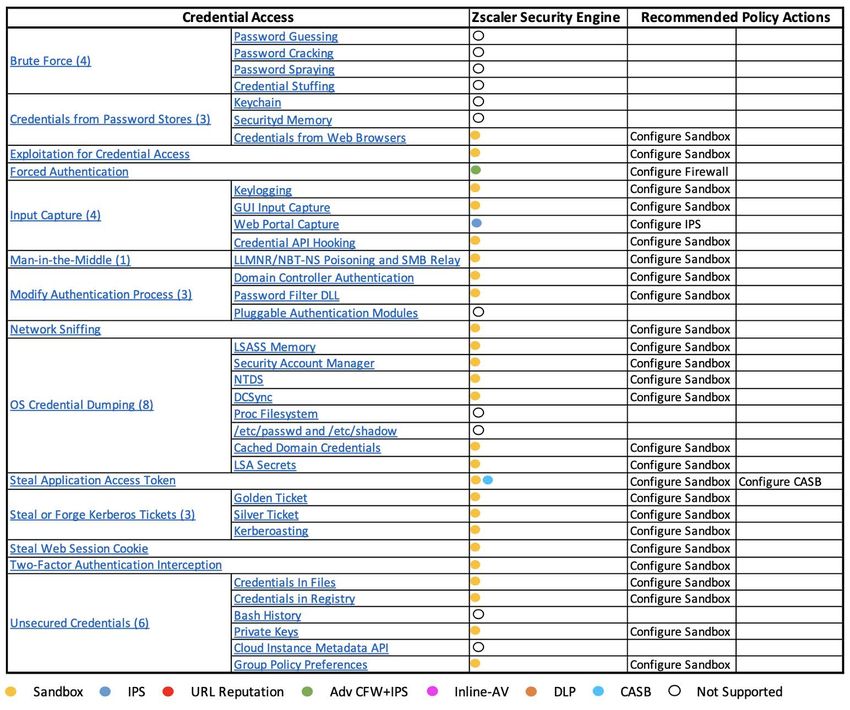Open the LSA Secrets link

coord(265,465)
